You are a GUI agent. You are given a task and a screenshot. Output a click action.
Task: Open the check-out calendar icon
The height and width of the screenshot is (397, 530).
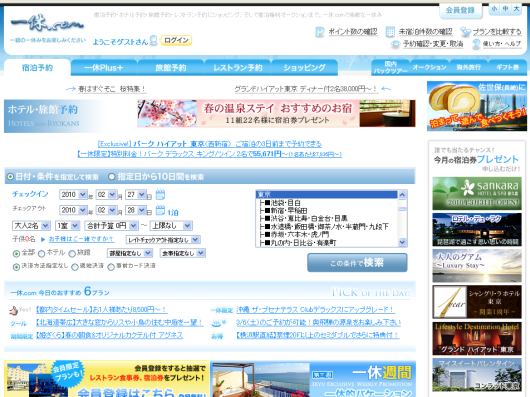coord(160,210)
